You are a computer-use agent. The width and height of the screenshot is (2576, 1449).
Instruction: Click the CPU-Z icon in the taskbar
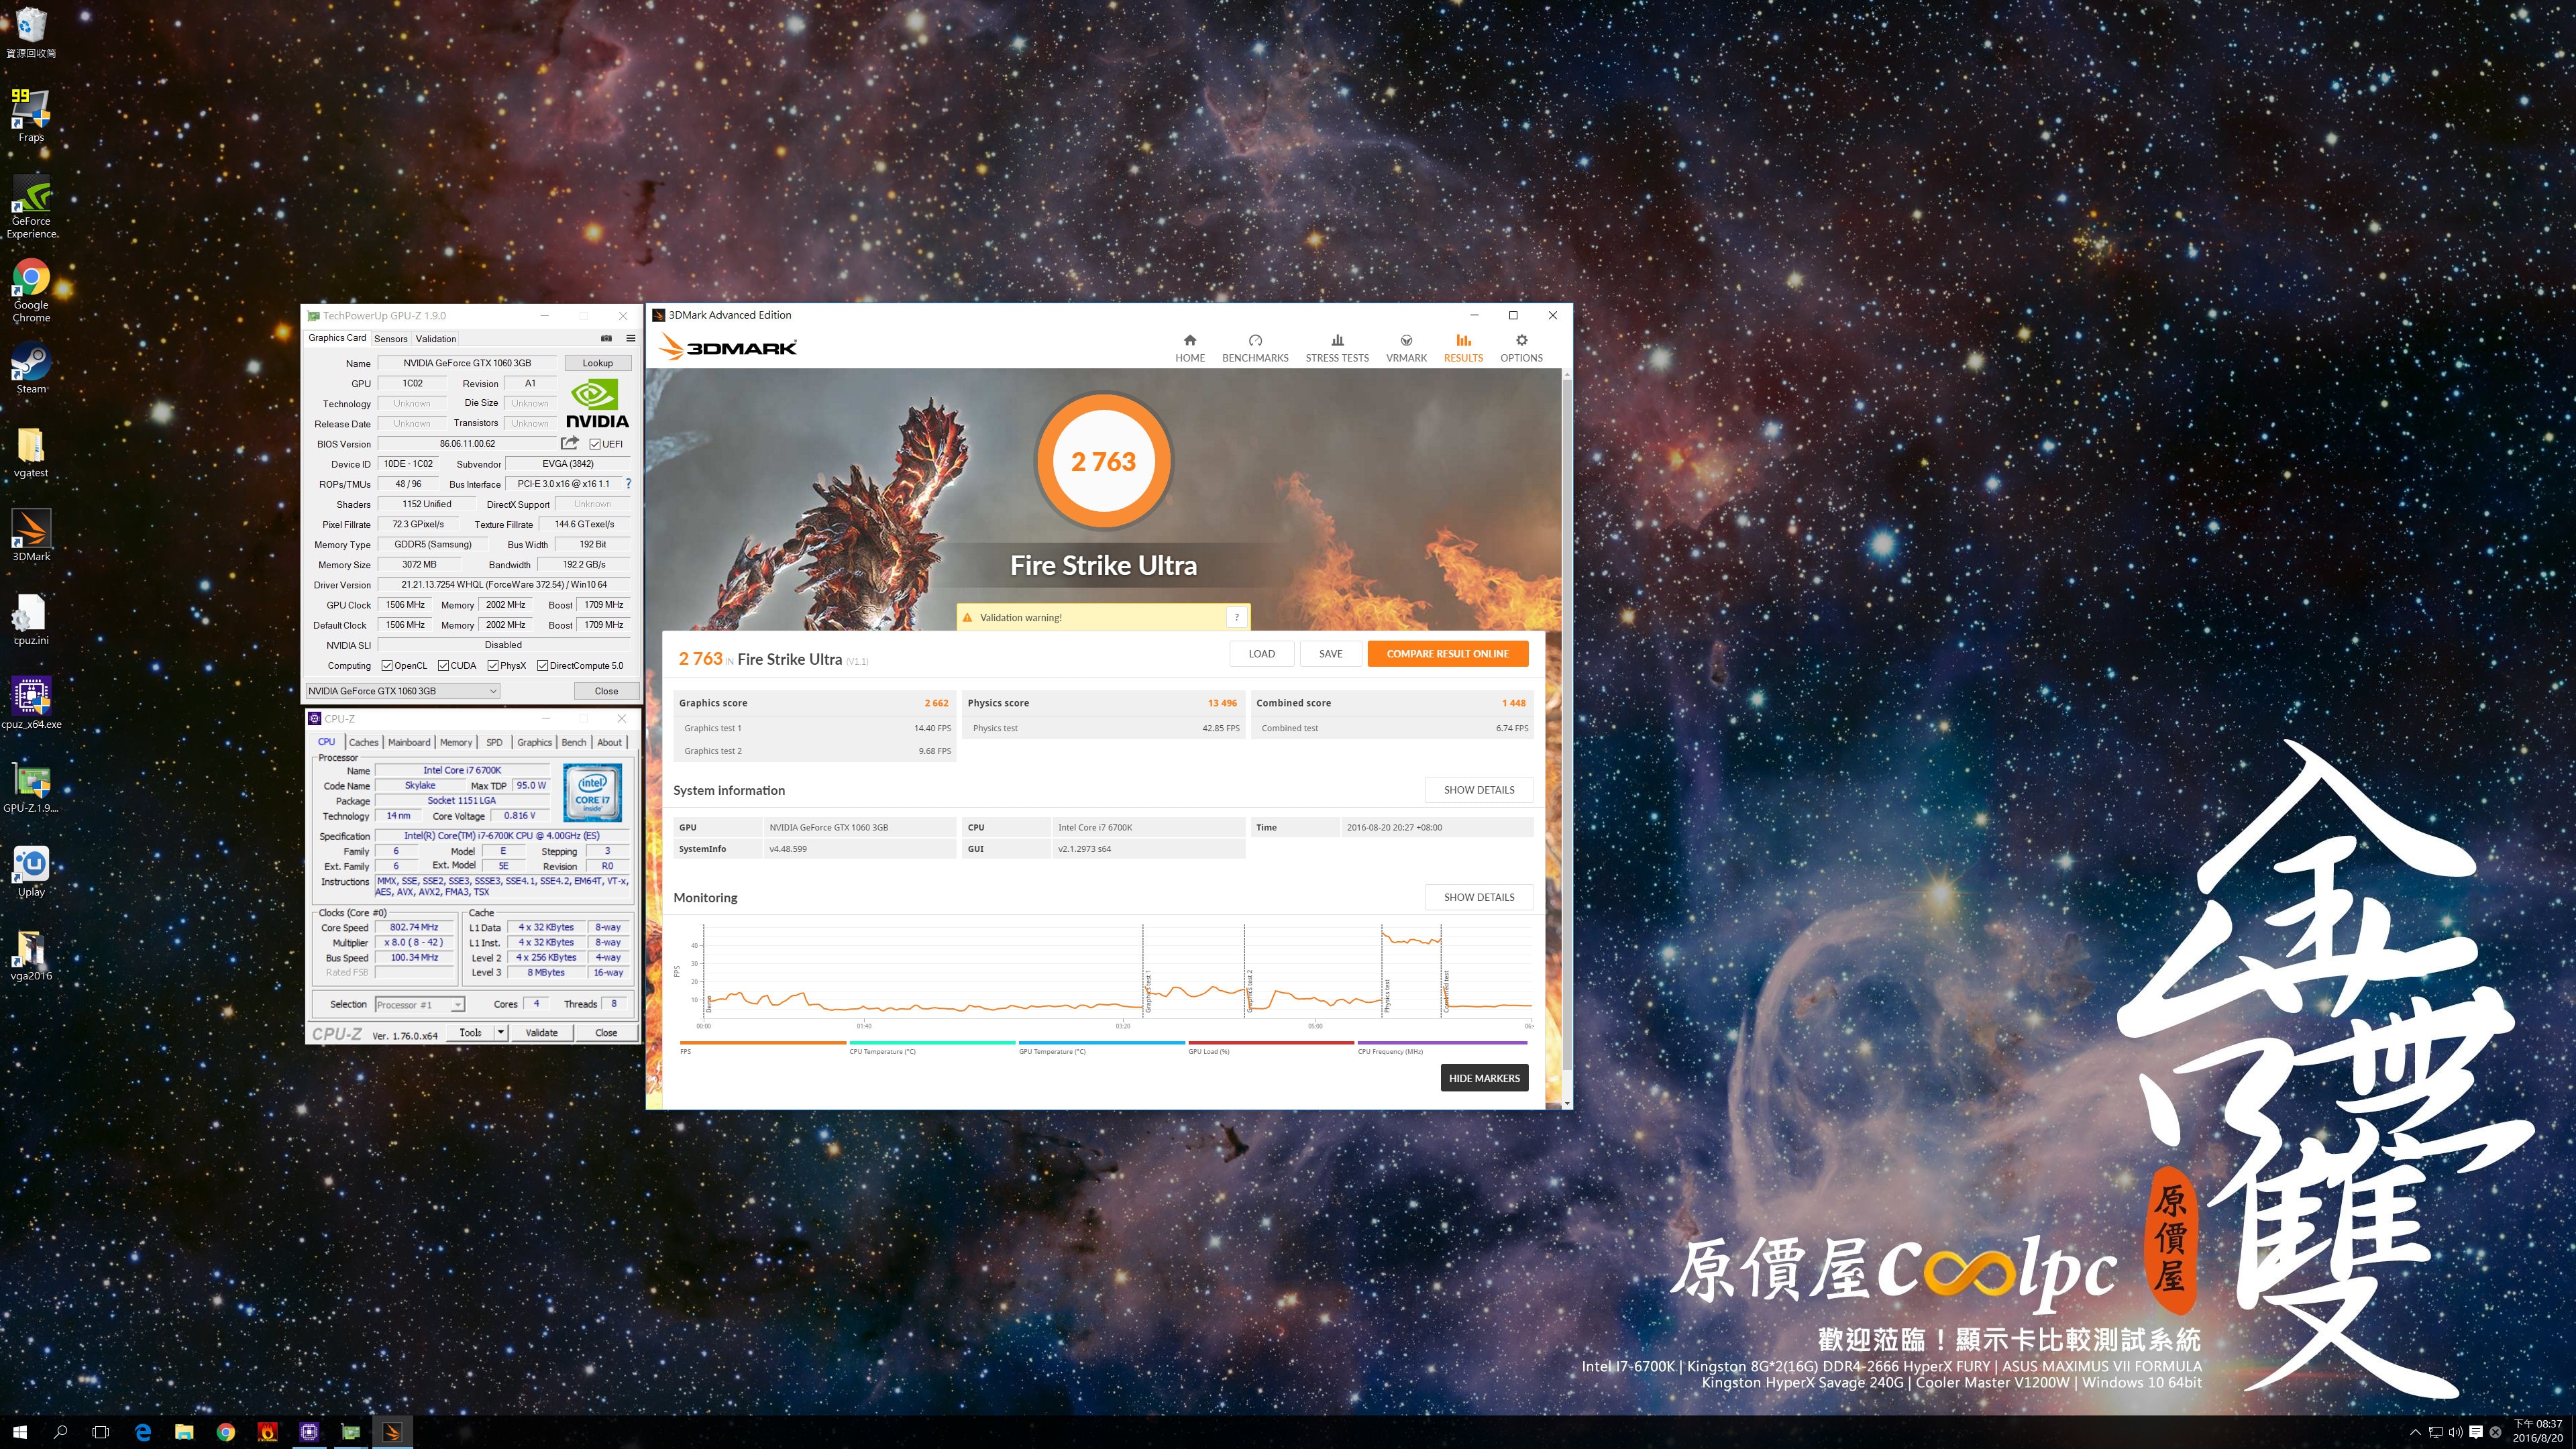(x=309, y=1432)
